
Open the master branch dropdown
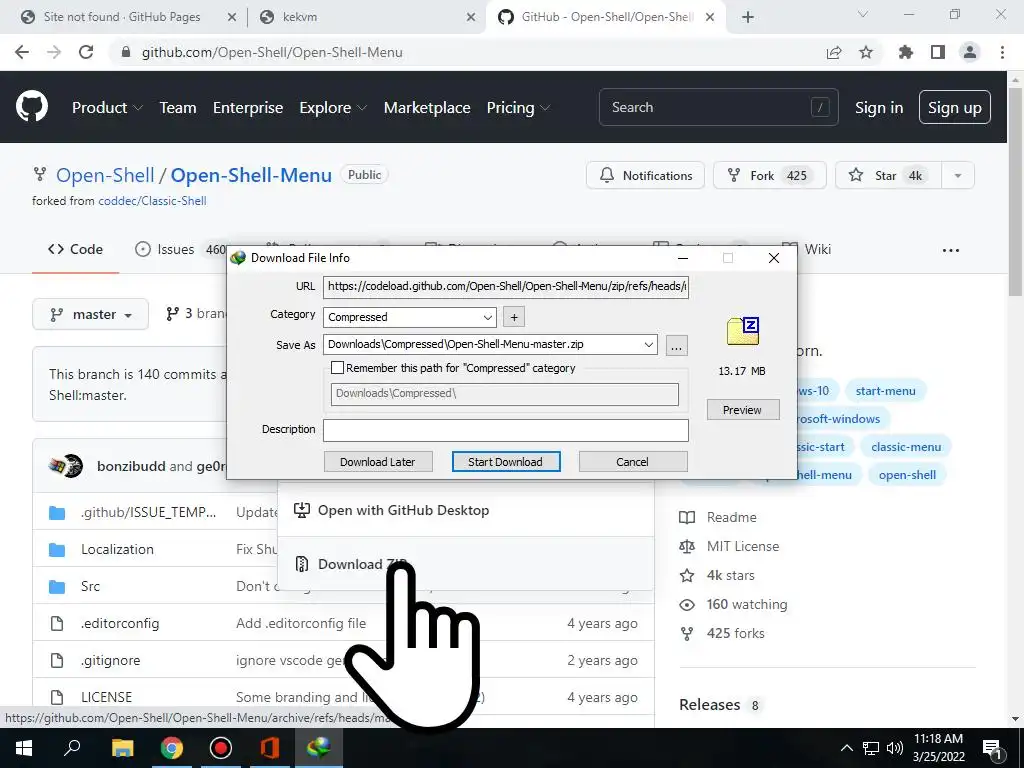pyautogui.click(x=90, y=315)
